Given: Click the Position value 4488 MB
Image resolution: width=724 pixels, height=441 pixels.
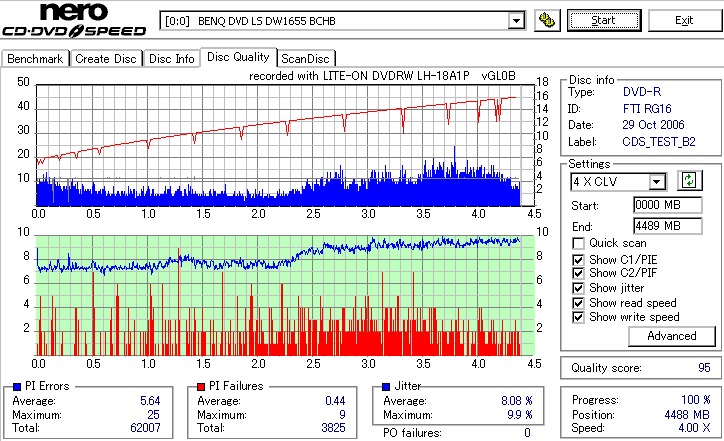Looking at the screenshot, I should click(687, 415).
